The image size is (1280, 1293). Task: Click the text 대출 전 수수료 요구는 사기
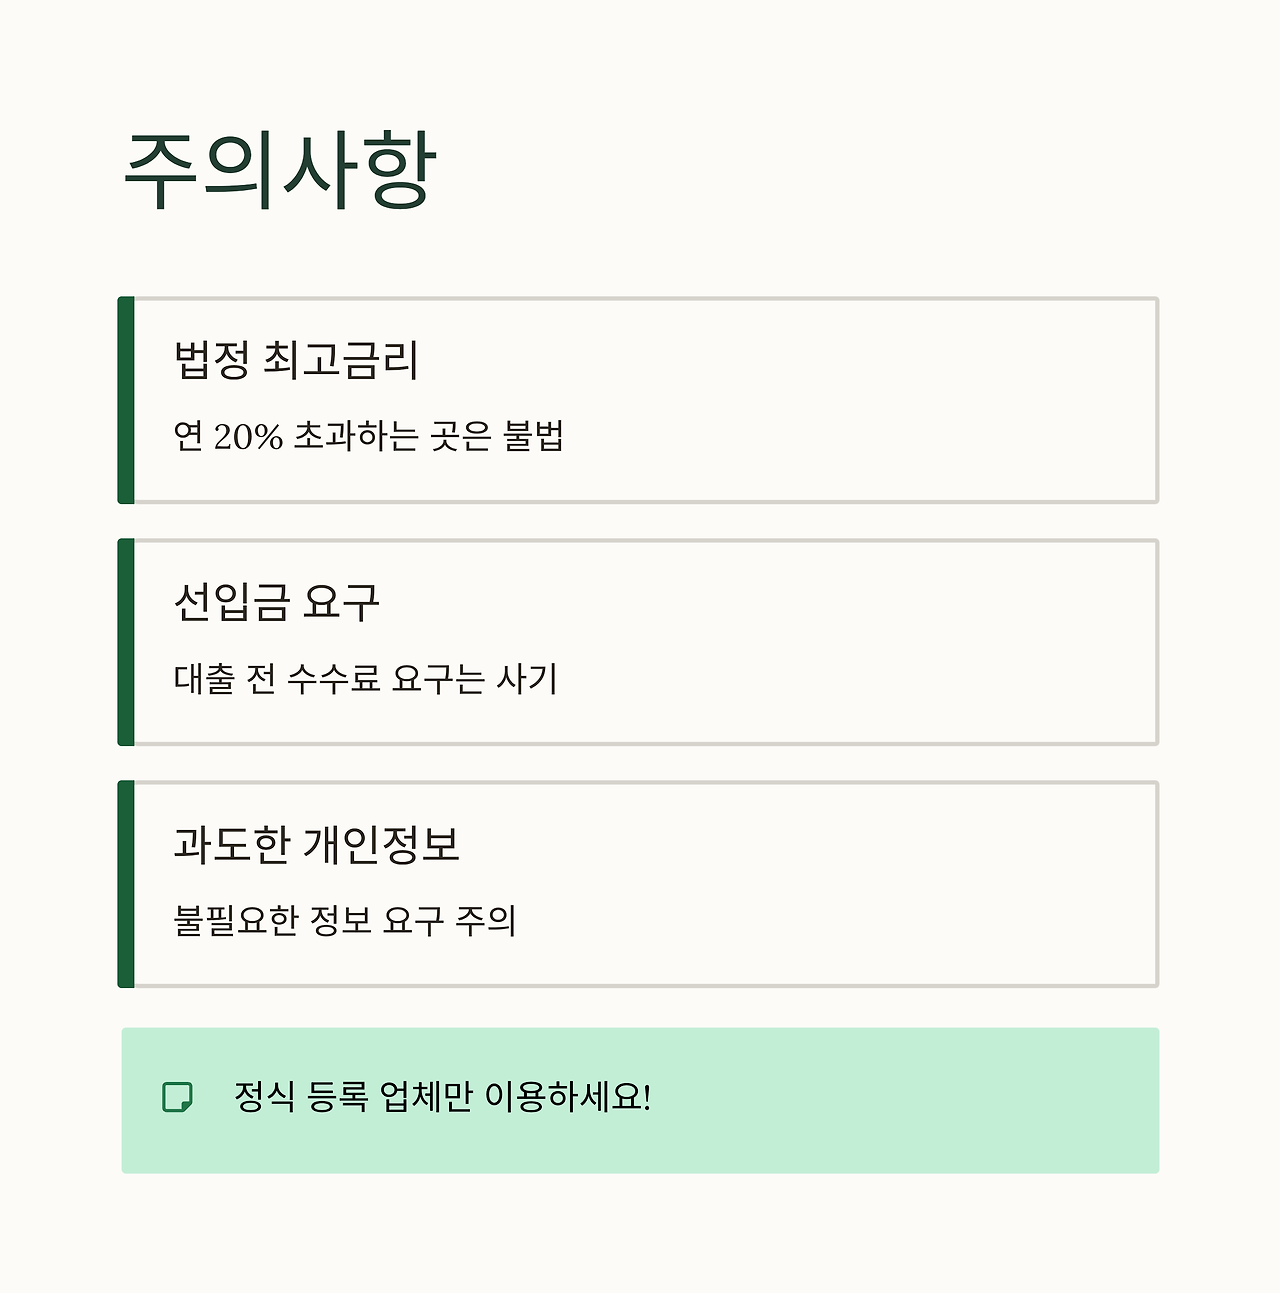click(x=365, y=678)
